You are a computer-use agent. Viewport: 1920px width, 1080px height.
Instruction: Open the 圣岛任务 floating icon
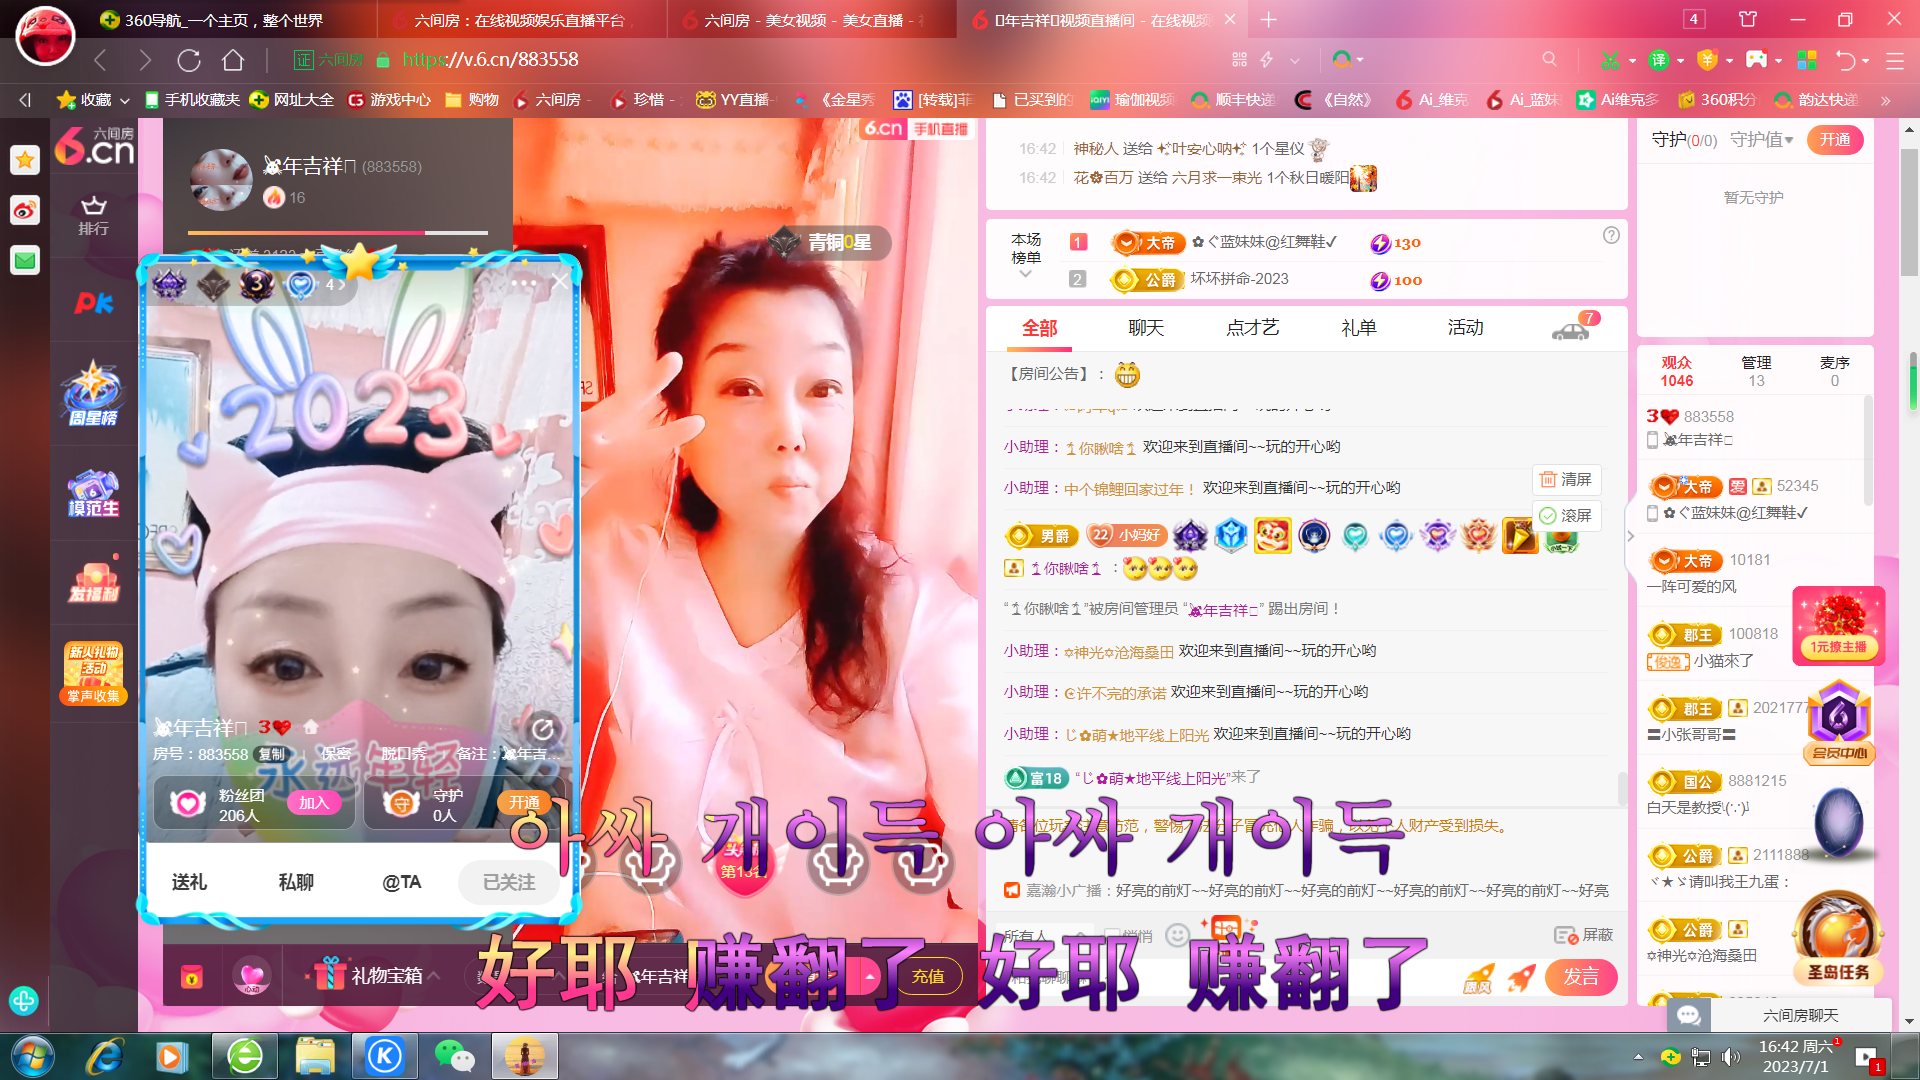pyautogui.click(x=1838, y=938)
